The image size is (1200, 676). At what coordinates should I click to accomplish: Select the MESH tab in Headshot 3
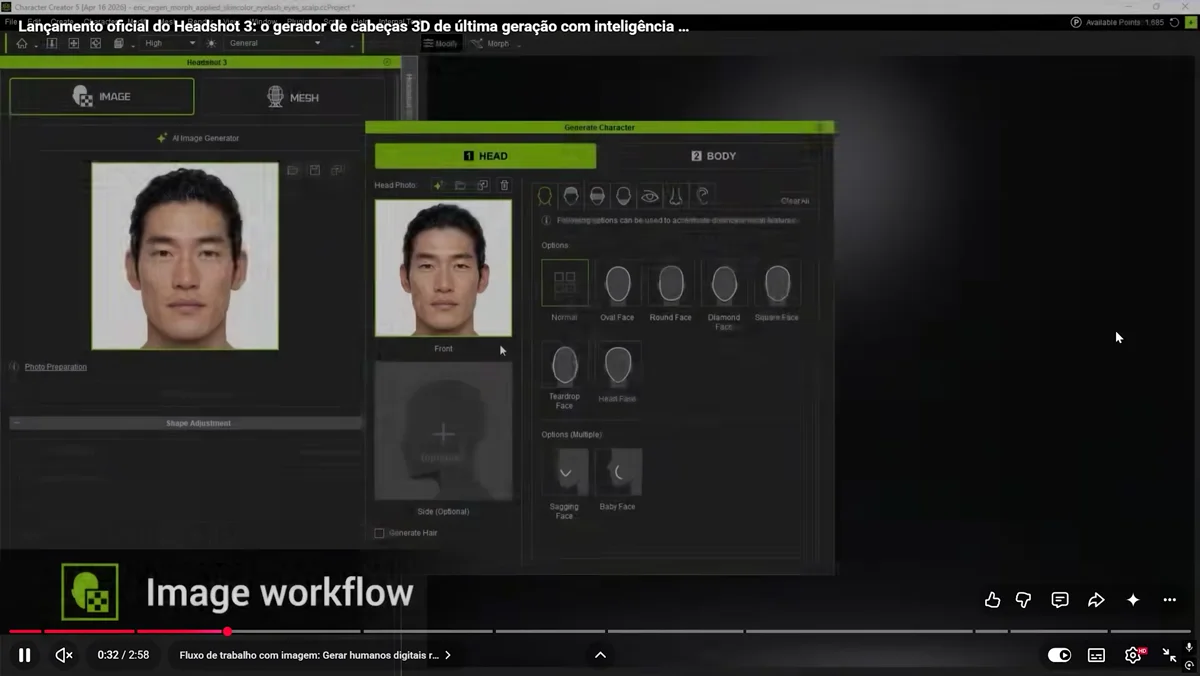293,97
